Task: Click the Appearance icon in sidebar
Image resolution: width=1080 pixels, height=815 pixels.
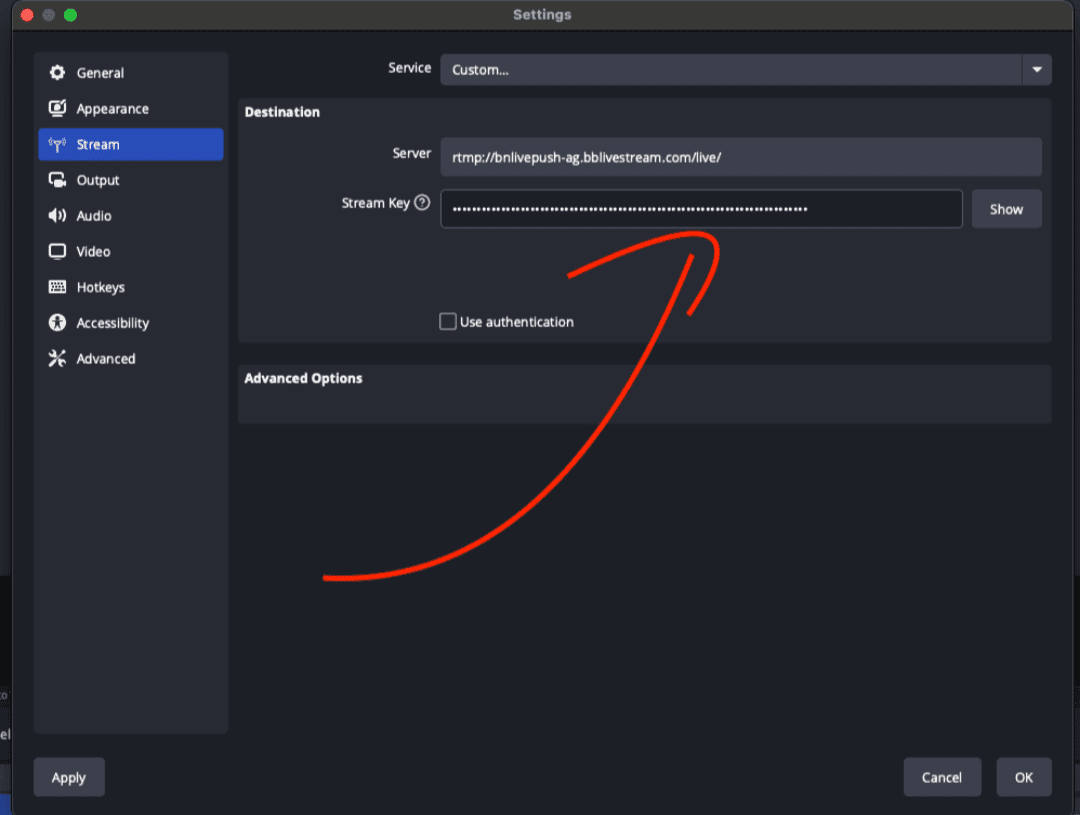Action: pyautogui.click(x=57, y=109)
